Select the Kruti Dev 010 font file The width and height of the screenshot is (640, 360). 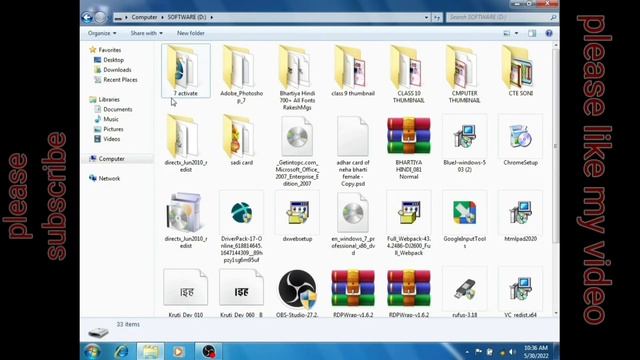click(x=186, y=293)
